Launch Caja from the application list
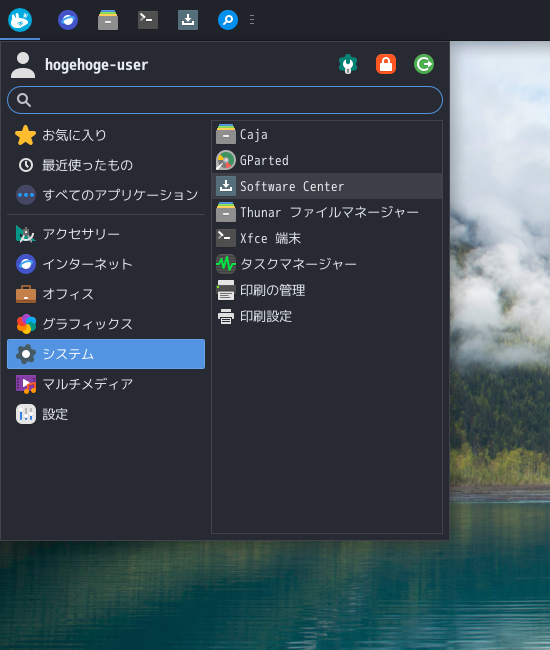Image resolution: width=550 pixels, height=650 pixels. 327,134
